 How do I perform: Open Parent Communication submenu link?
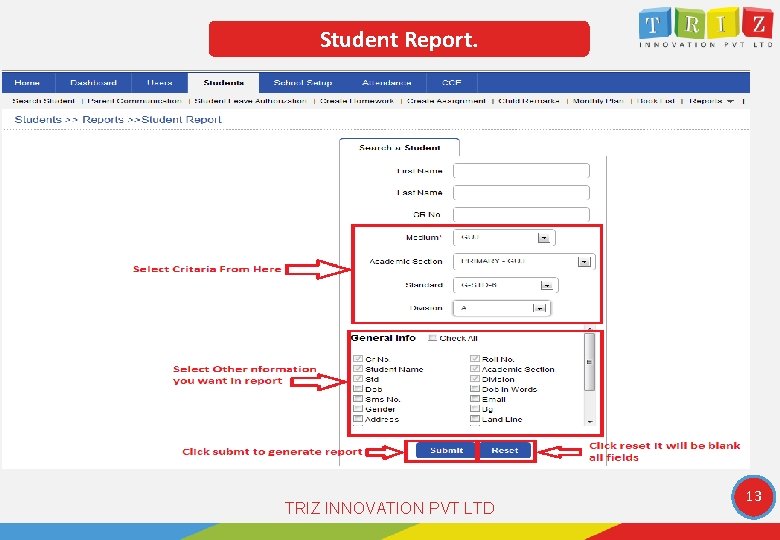(x=134, y=101)
